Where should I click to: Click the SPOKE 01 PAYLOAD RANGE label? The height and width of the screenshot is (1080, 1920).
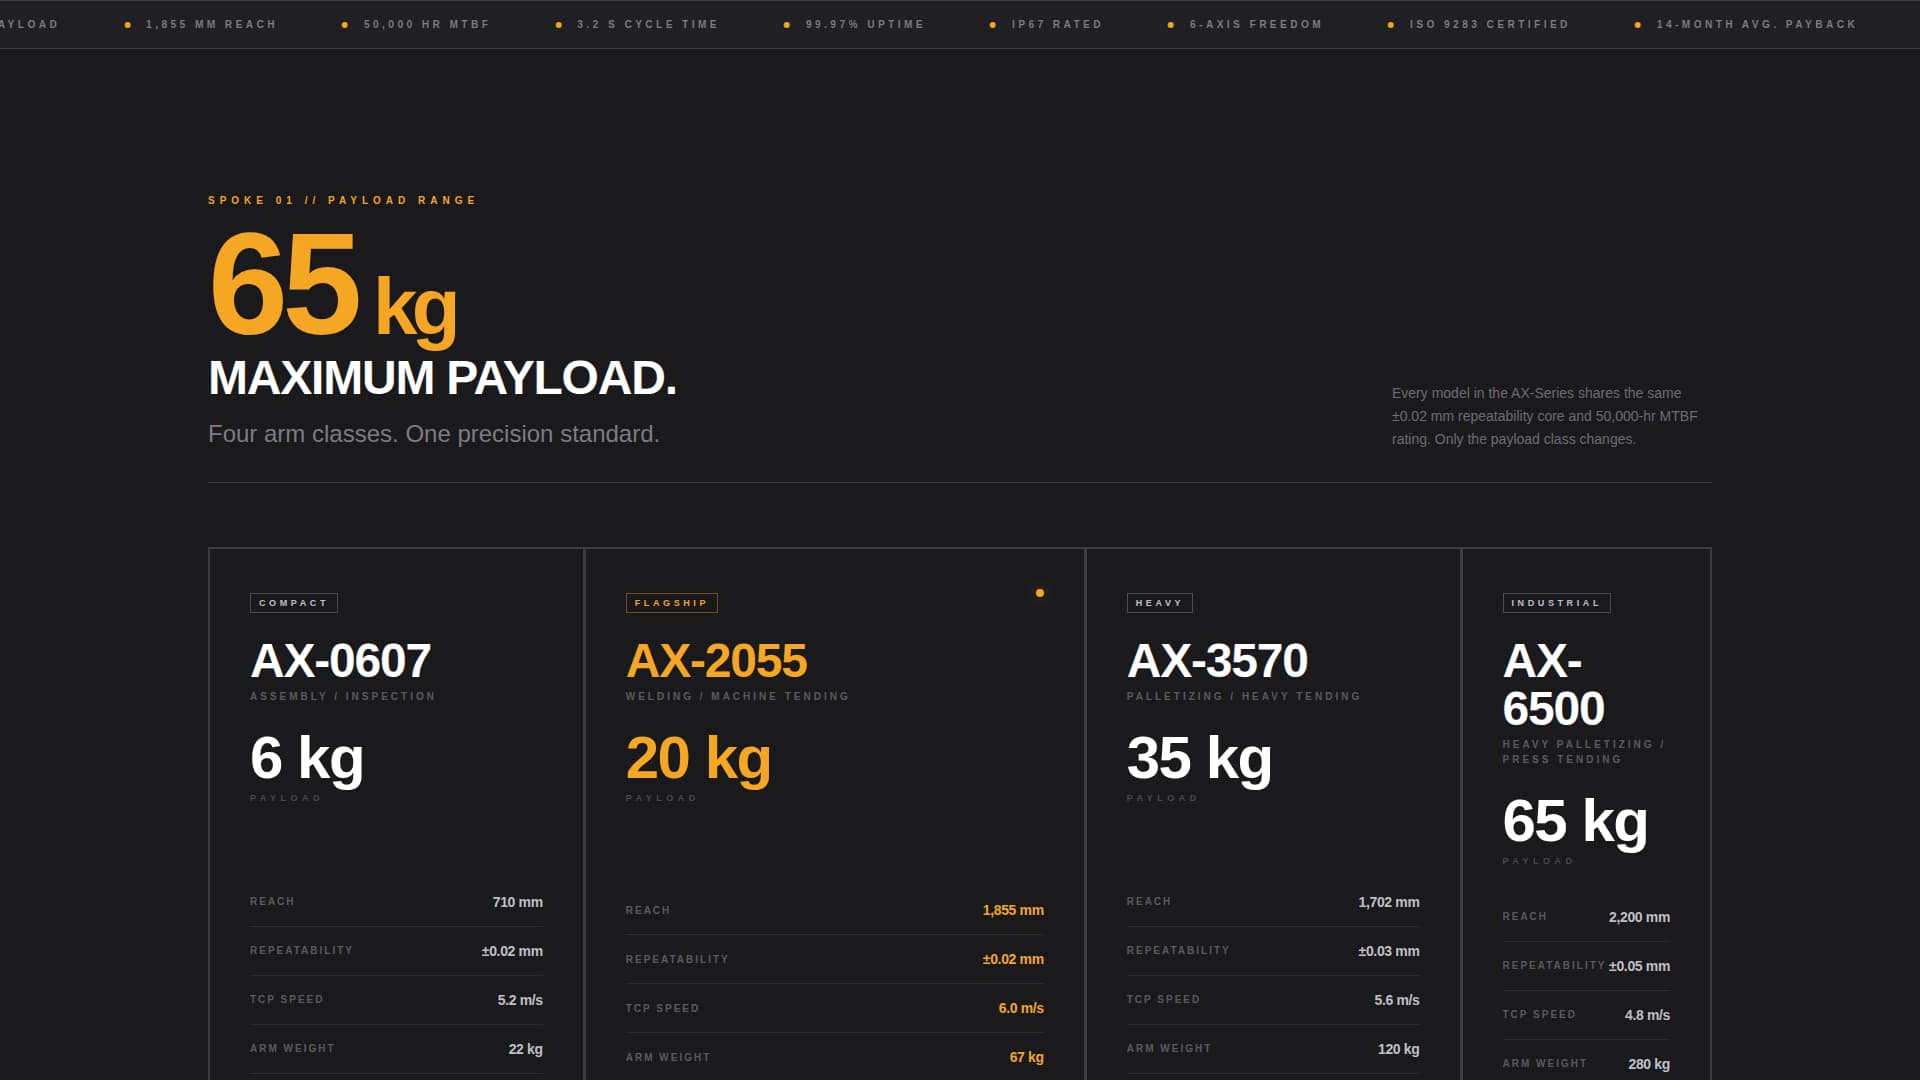pyautogui.click(x=342, y=201)
